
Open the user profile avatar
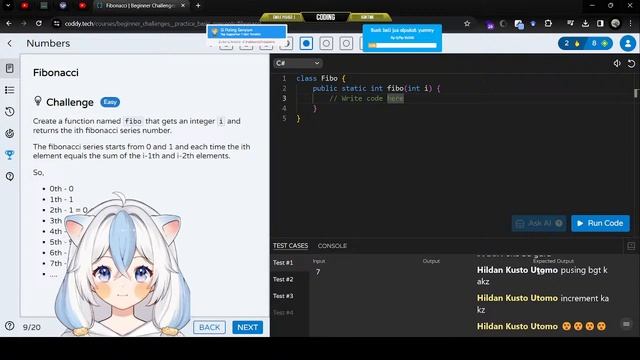tap(628, 43)
